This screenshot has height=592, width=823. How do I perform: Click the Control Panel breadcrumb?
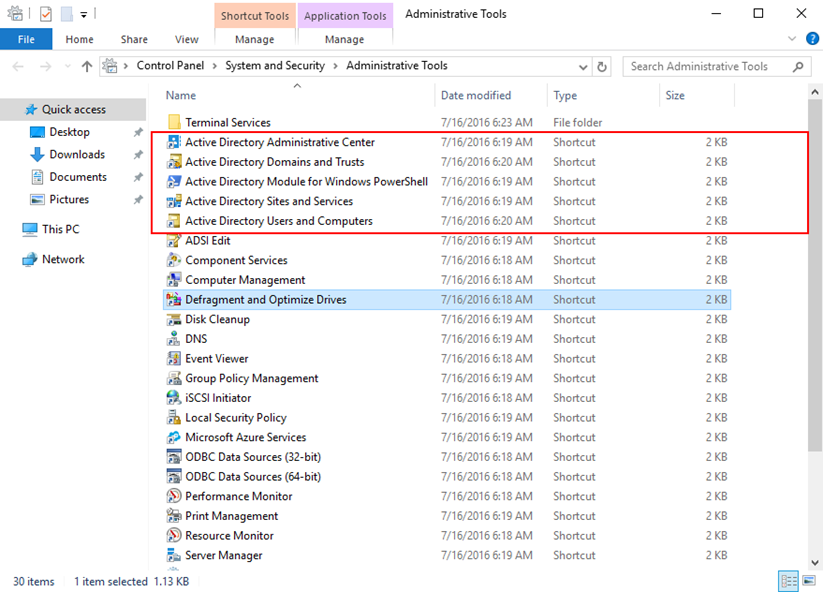point(171,66)
